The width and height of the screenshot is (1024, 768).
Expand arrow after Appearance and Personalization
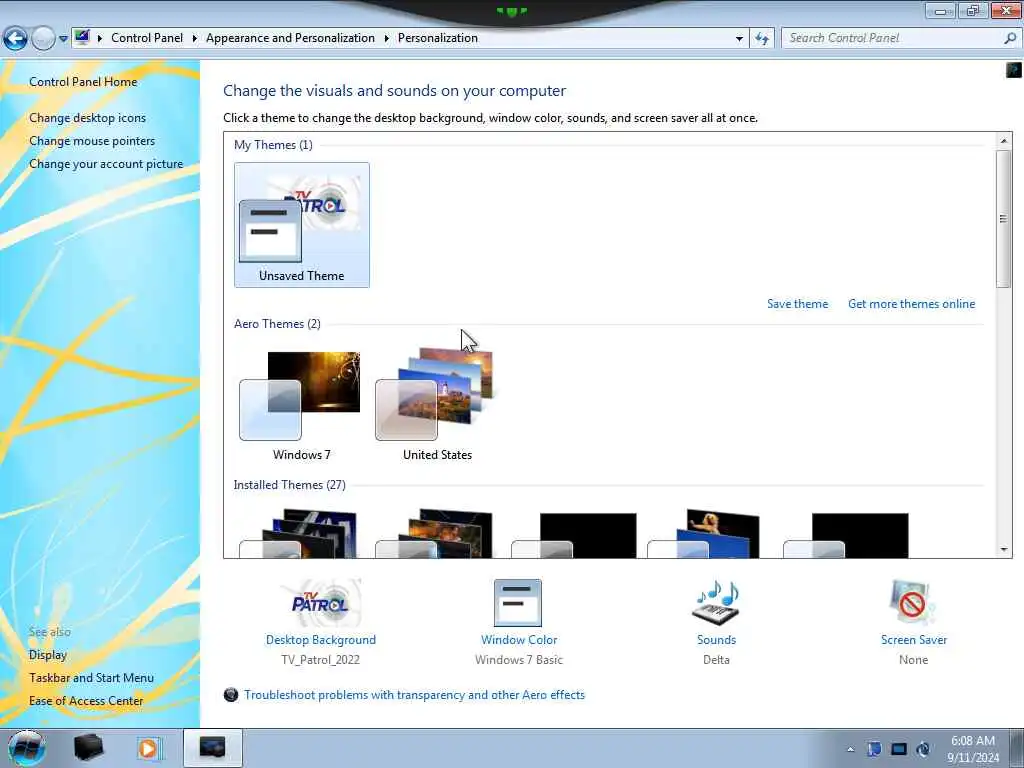click(387, 38)
